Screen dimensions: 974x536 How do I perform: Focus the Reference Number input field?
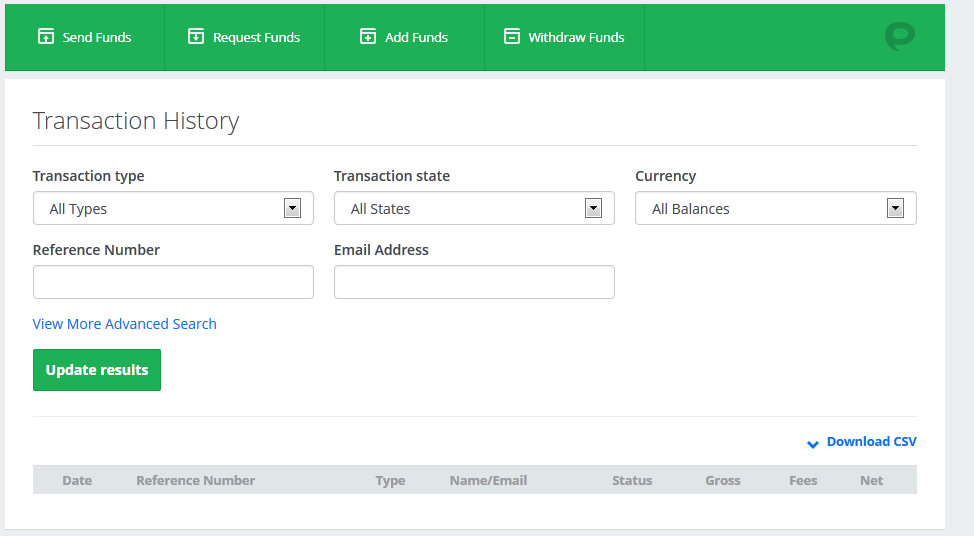(x=173, y=282)
